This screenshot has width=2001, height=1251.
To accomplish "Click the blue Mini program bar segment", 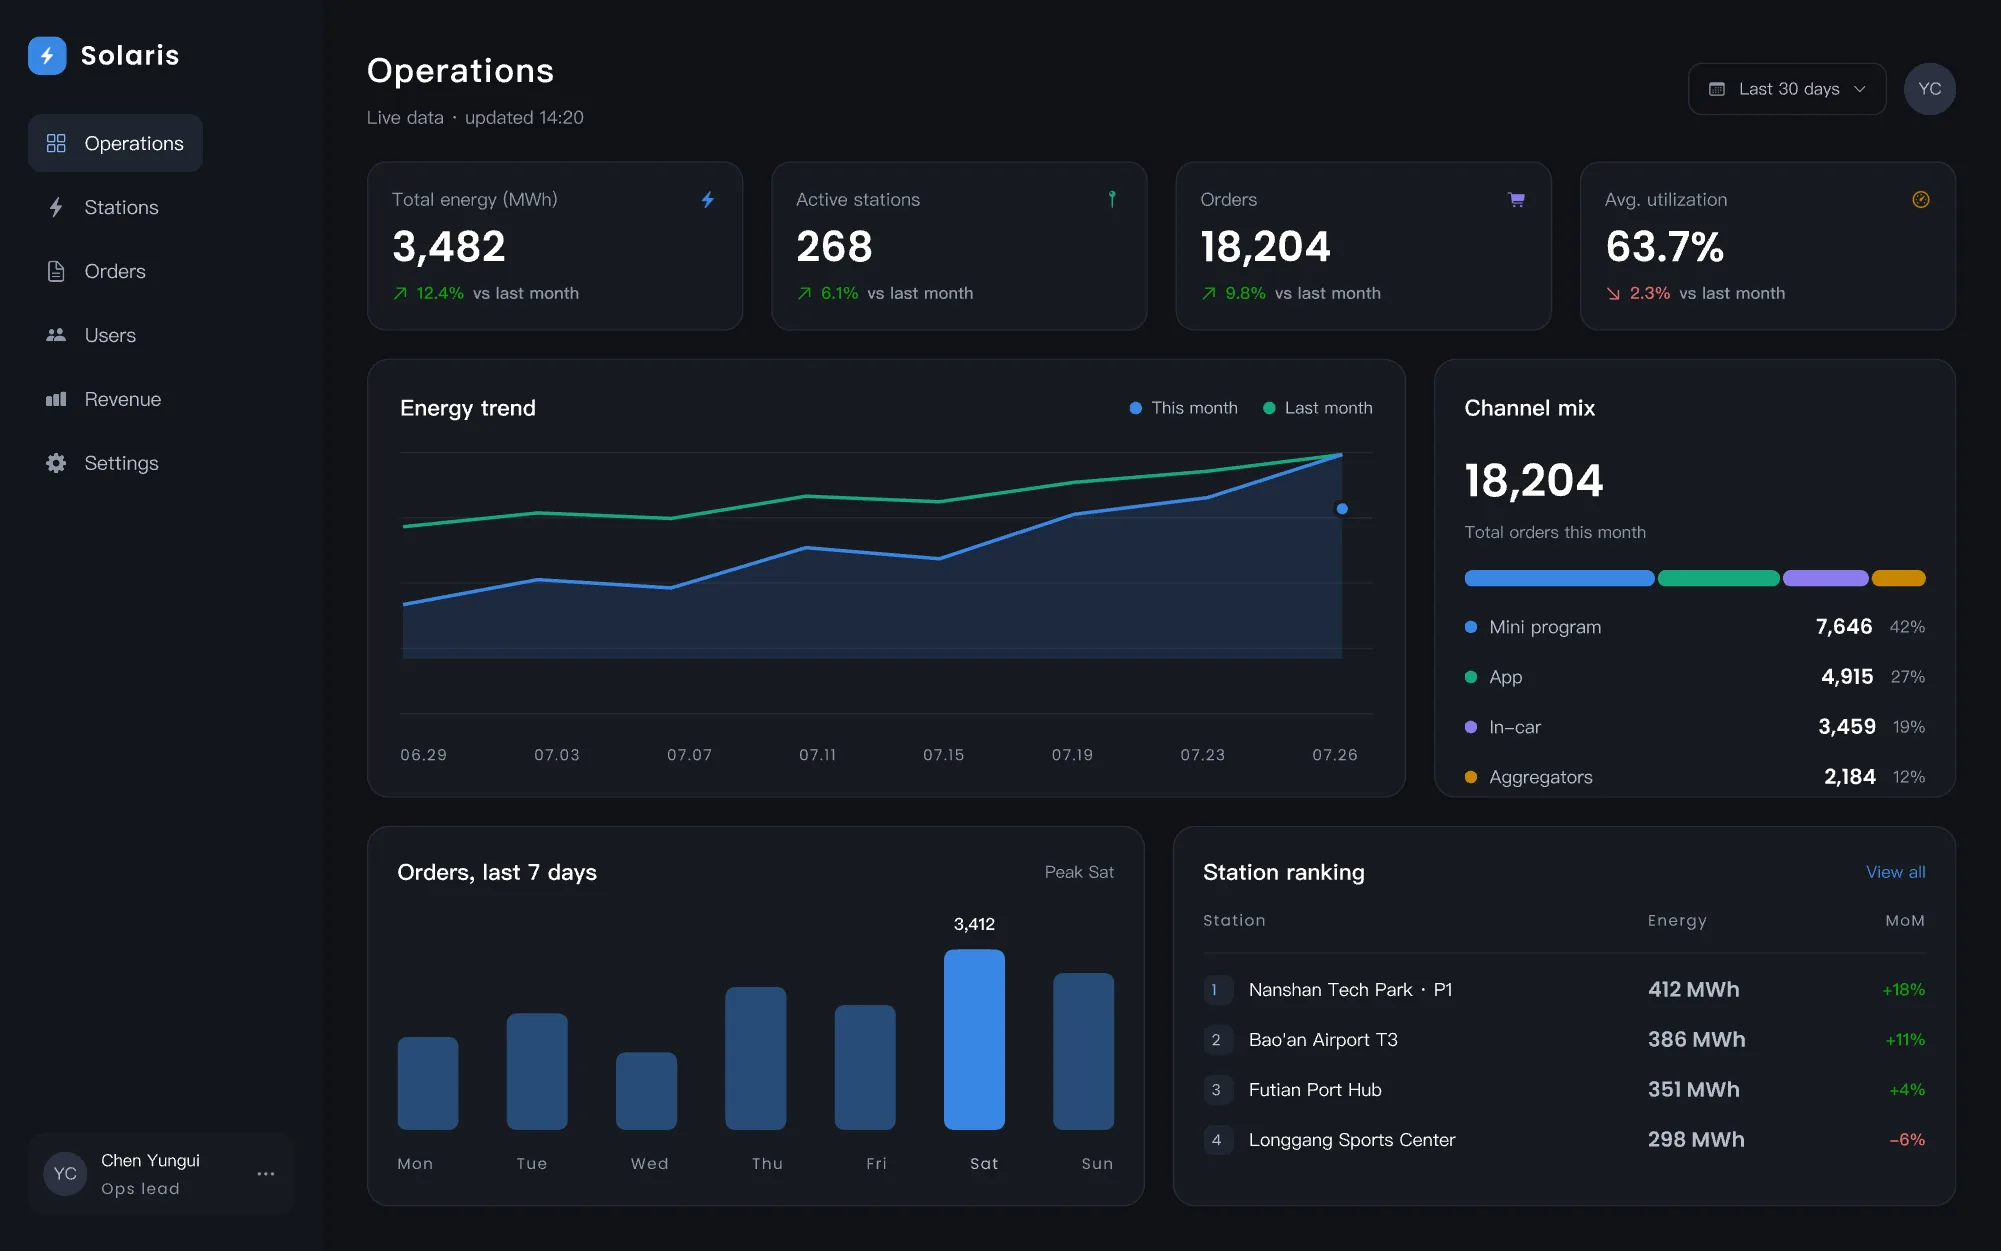I will pyautogui.click(x=1559, y=578).
